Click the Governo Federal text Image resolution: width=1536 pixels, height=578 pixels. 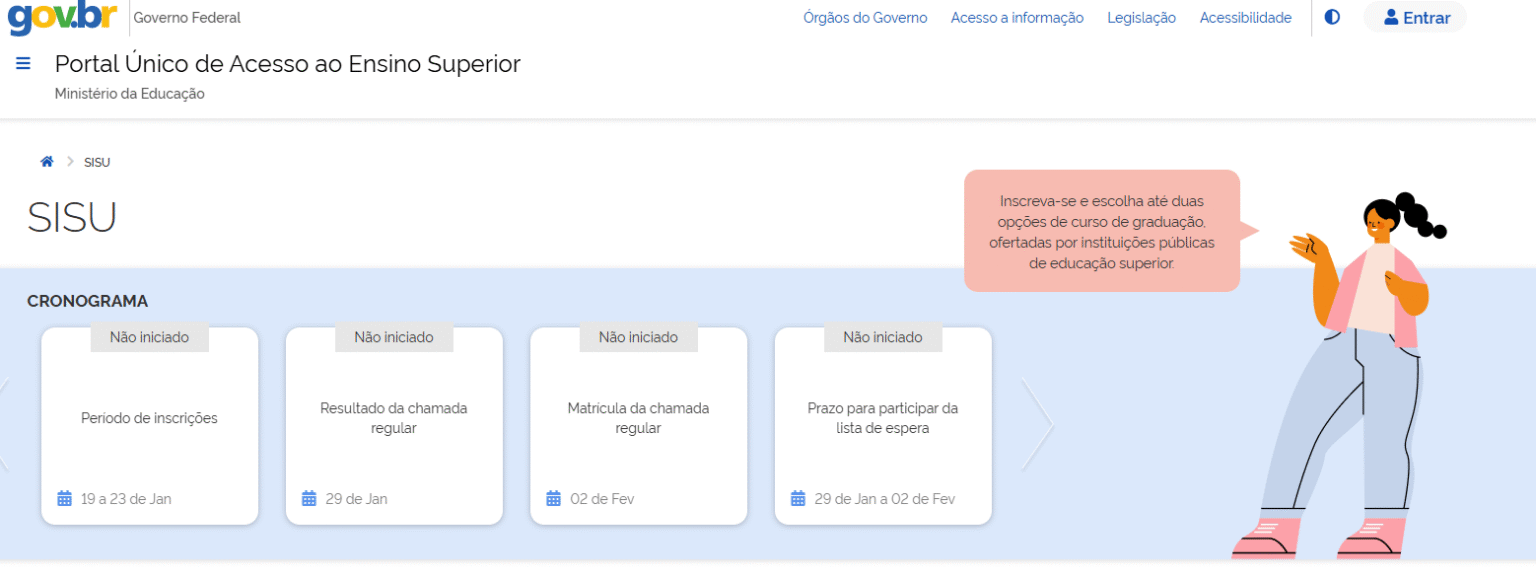tap(187, 18)
